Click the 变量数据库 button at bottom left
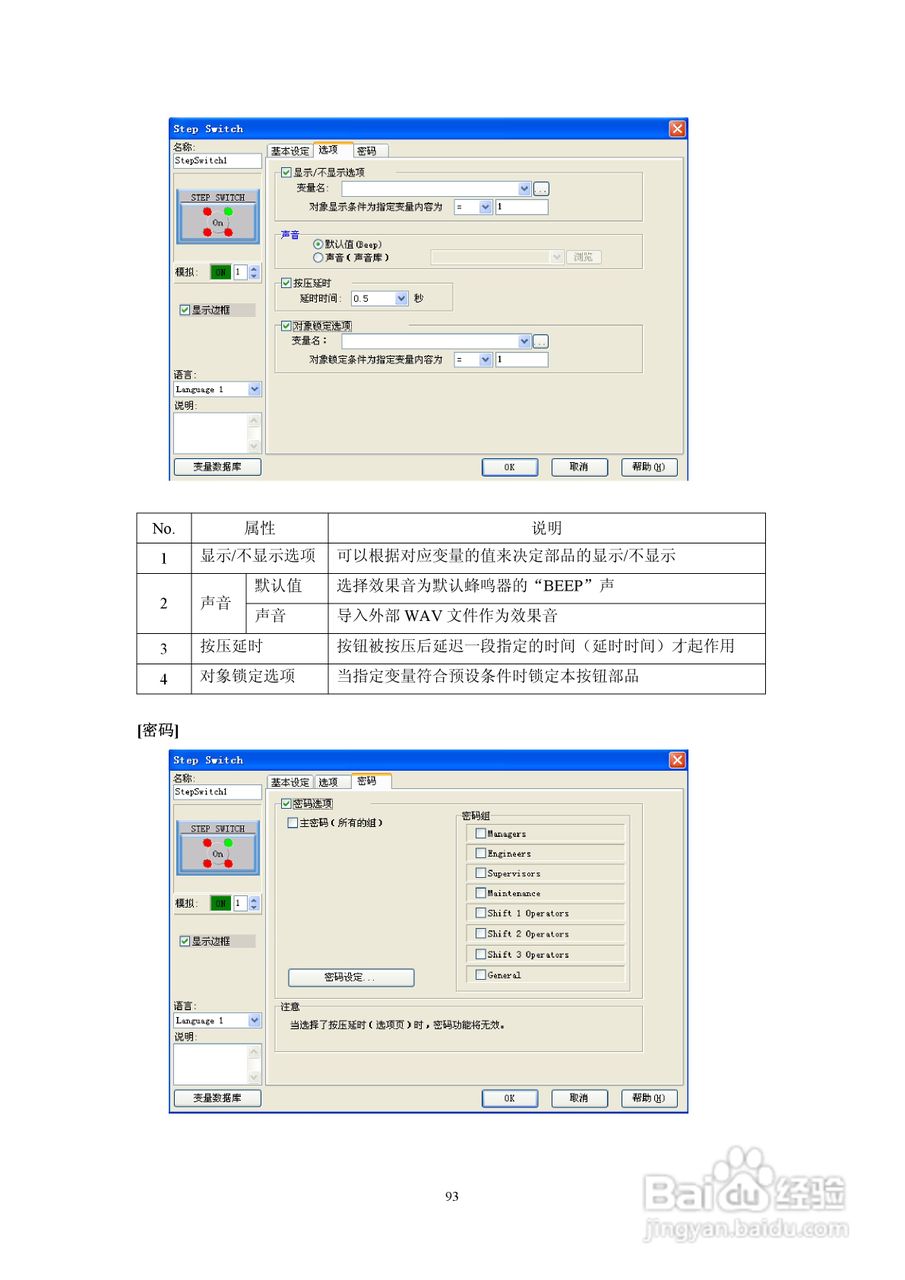 pos(217,466)
